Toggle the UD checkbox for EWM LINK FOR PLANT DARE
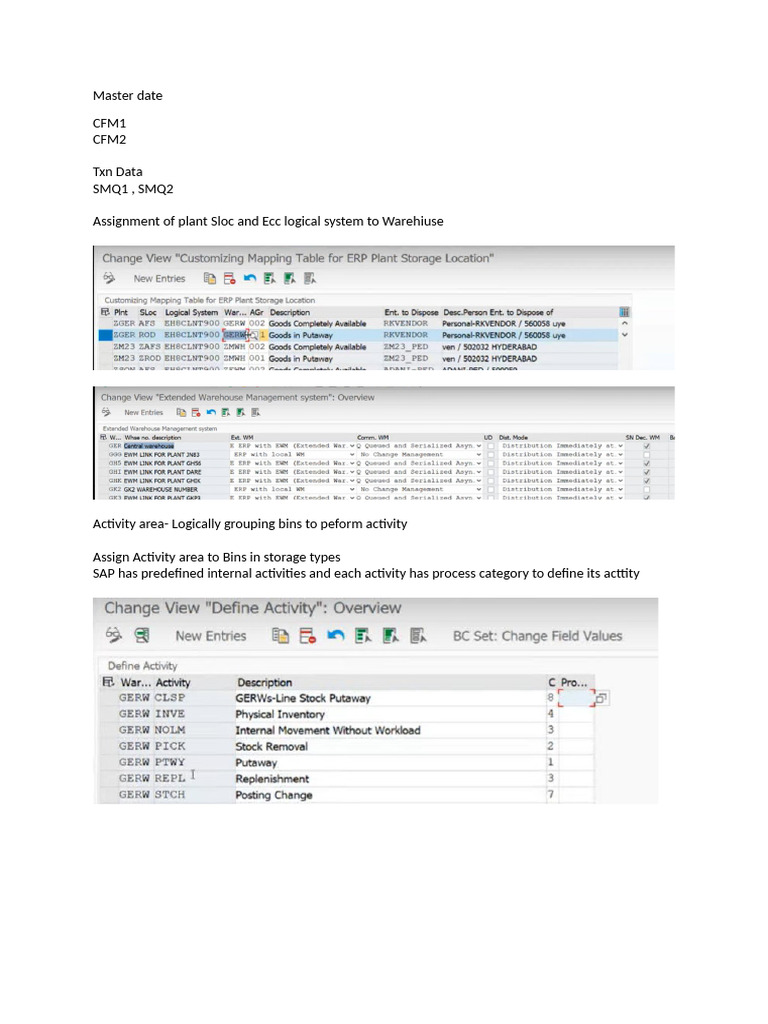 (x=490, y=472)
